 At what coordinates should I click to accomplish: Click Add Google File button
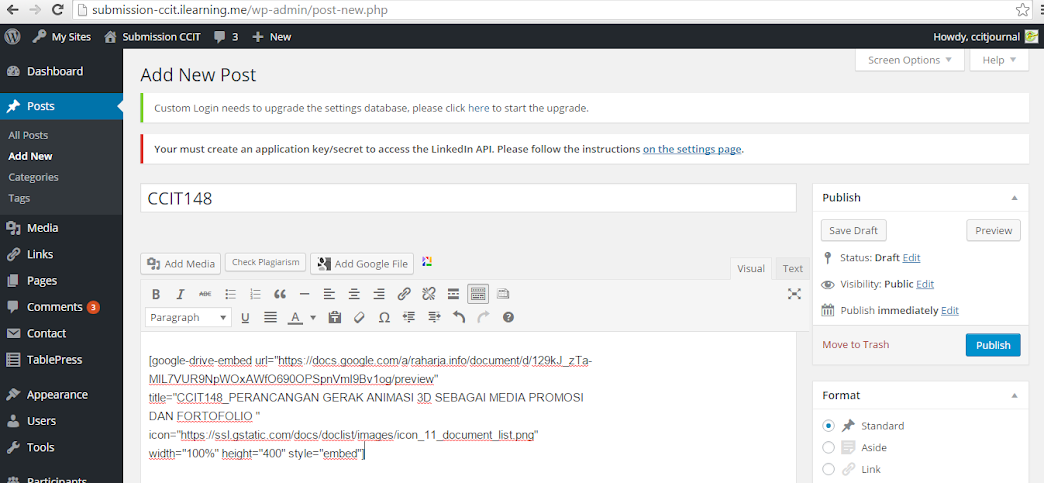(362, 264)
